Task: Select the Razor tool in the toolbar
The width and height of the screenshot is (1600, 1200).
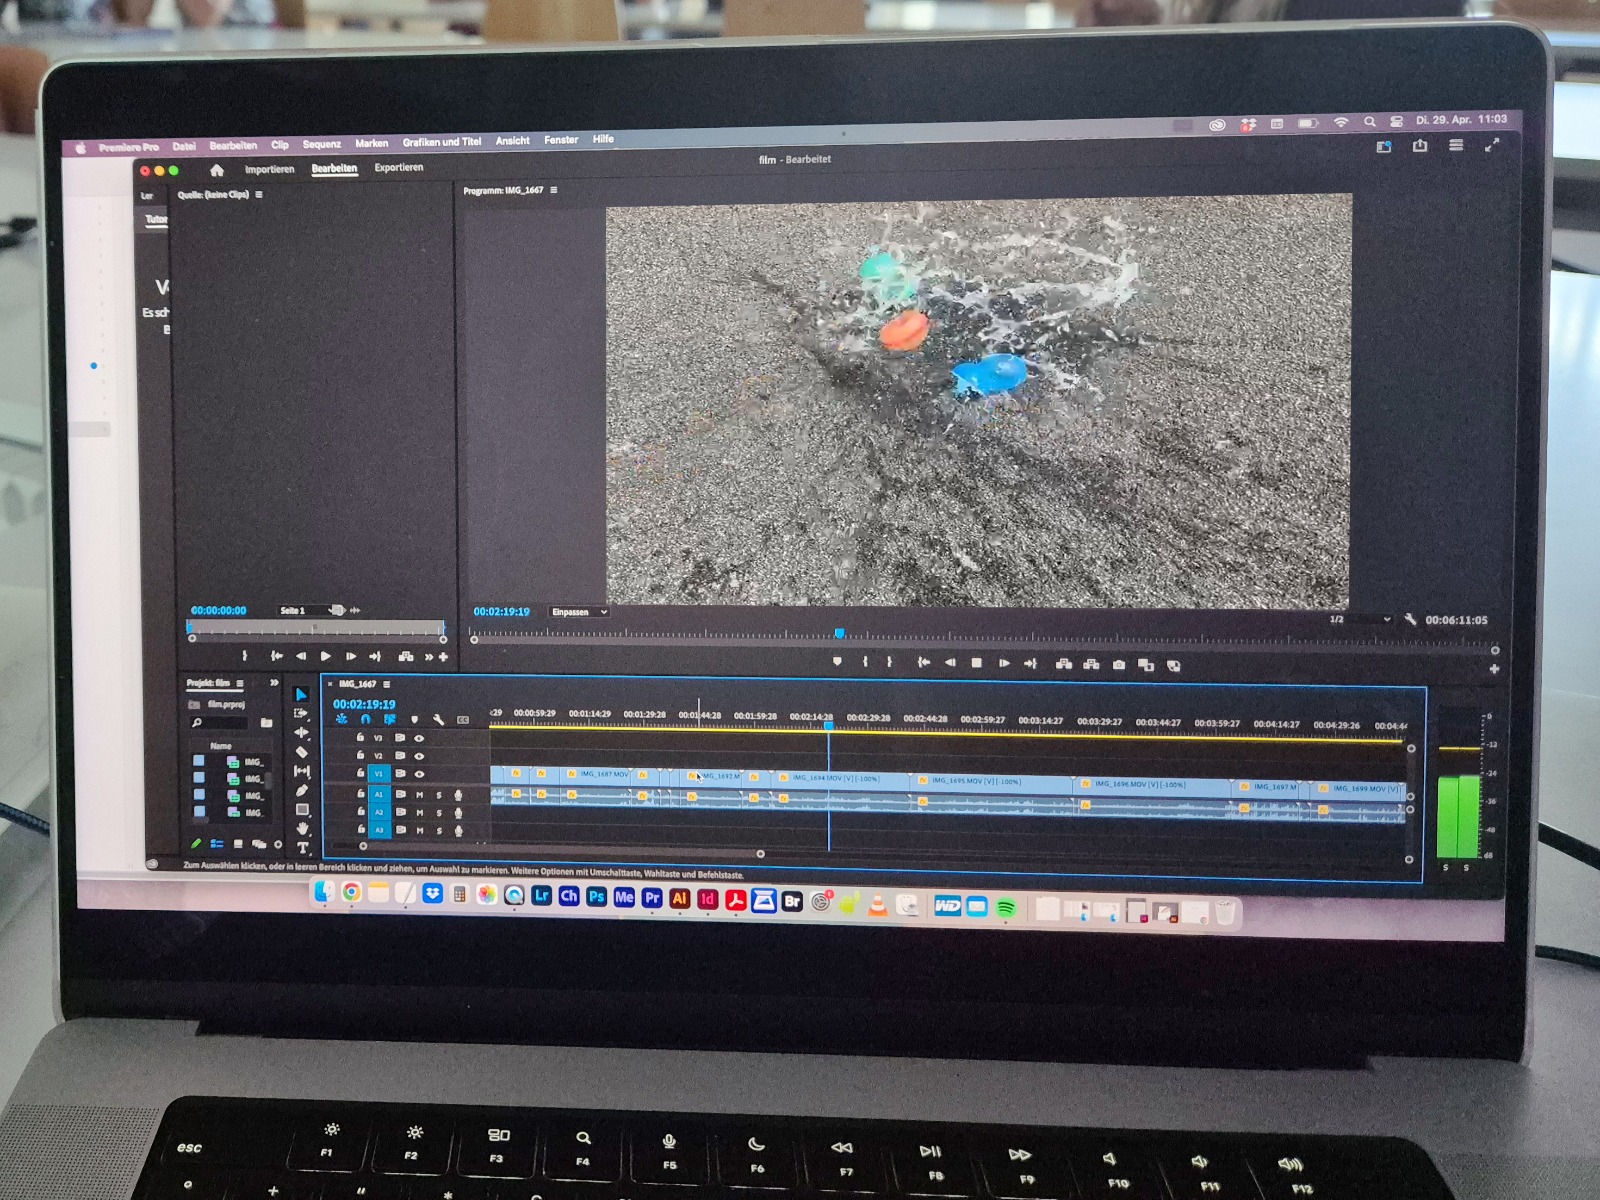Action: tap(302, 752)
